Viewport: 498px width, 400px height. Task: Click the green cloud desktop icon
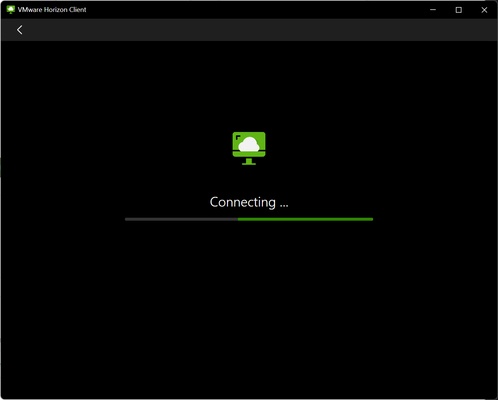pyautogui.click(x=249, y=148)
